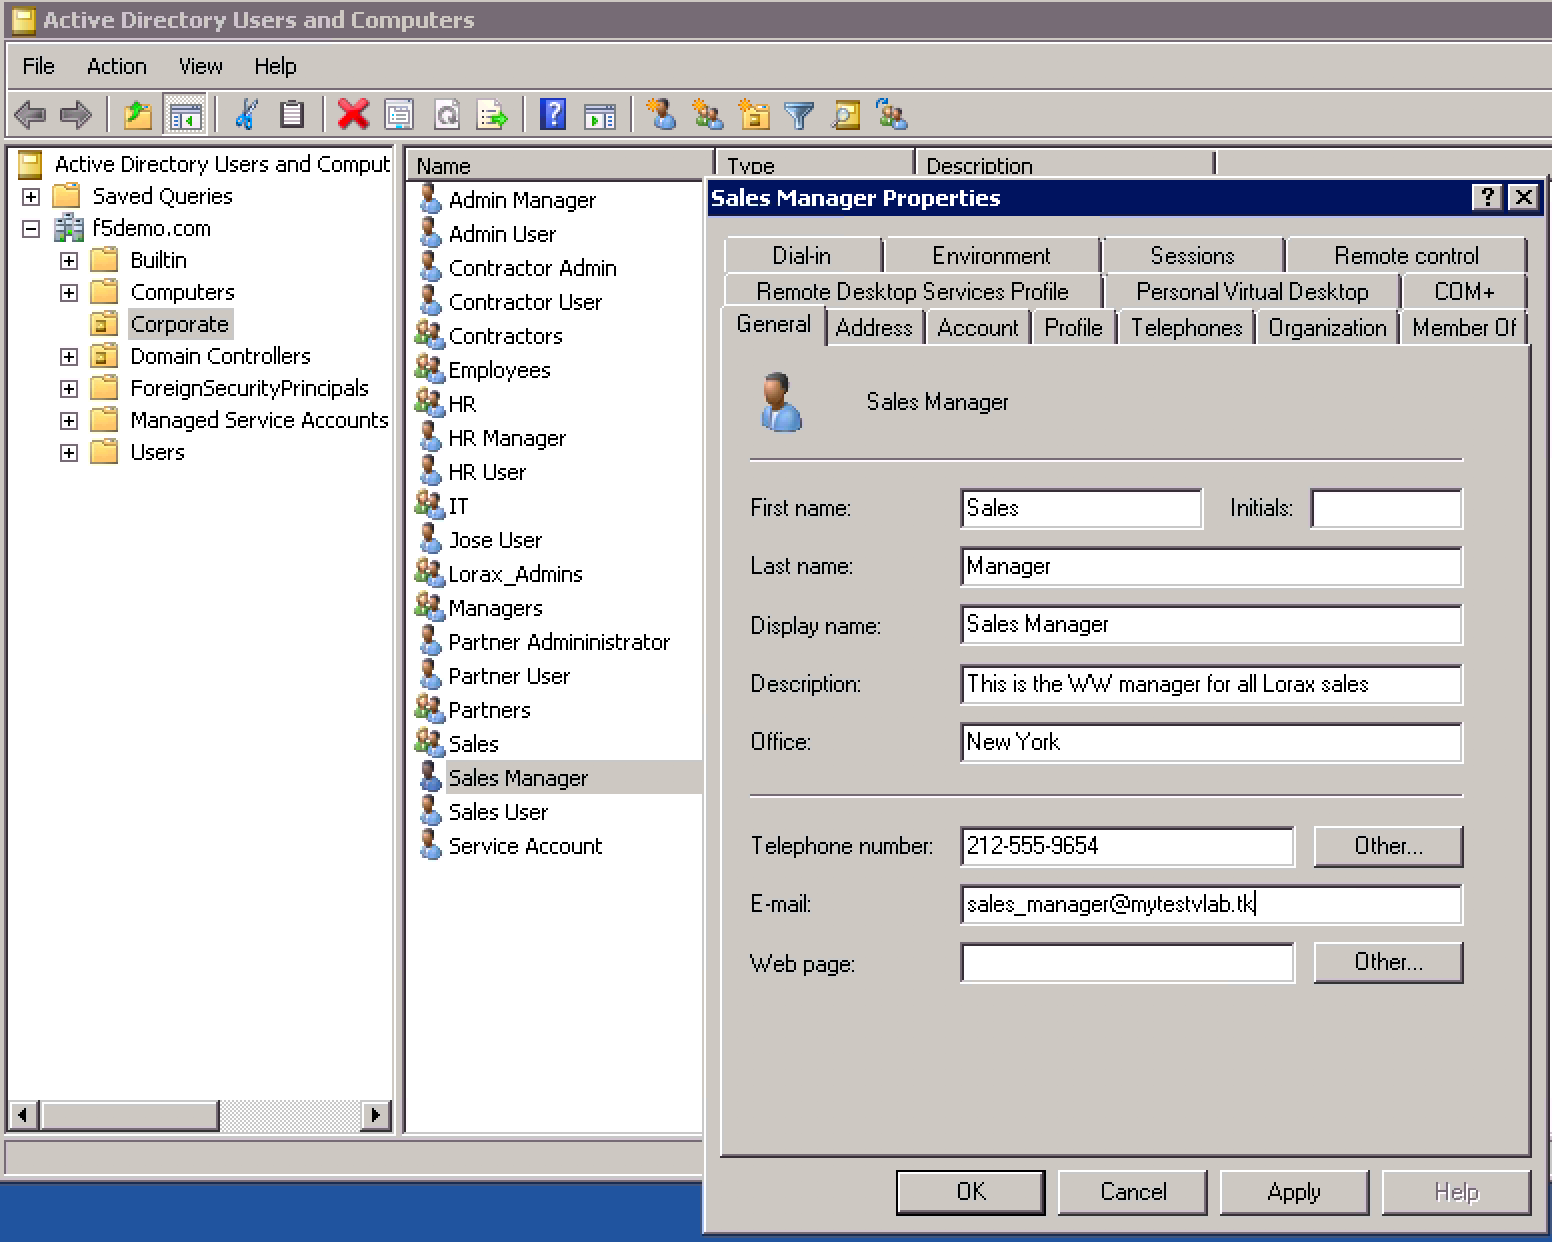The height and width of the screenshot is (1242, 1552).
Task: Click the Export List toolbar icon
Action: point(492,115)
